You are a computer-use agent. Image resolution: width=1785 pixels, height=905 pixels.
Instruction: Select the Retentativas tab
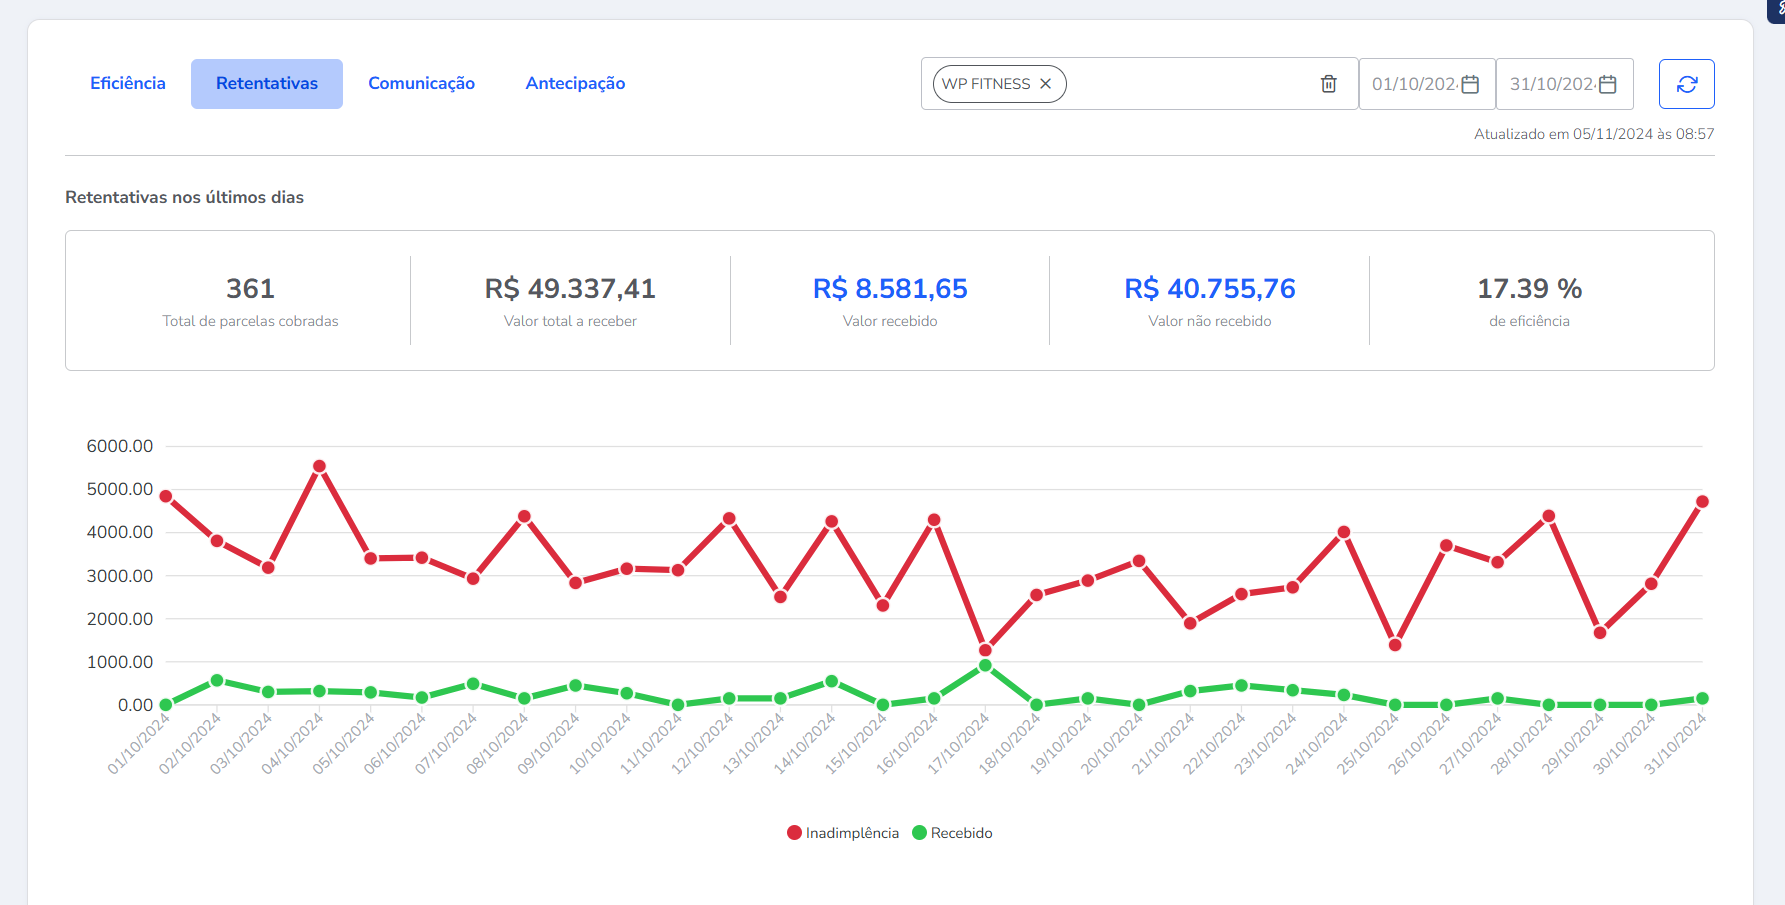coord(267,84)
